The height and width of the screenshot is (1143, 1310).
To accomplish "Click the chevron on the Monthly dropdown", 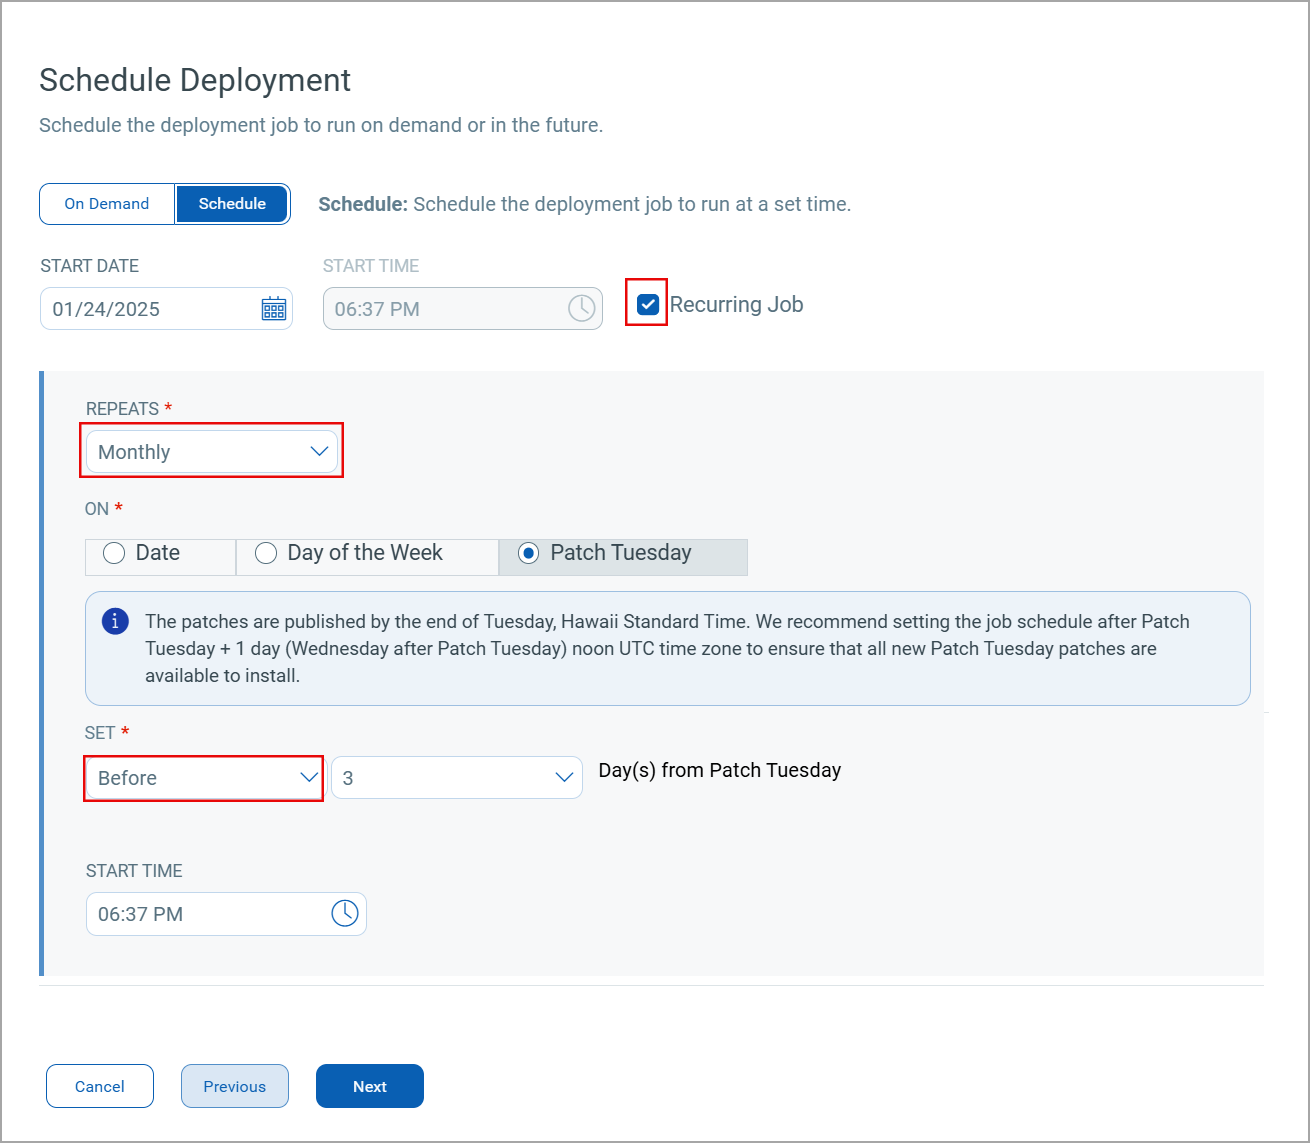I will [319, 451].
